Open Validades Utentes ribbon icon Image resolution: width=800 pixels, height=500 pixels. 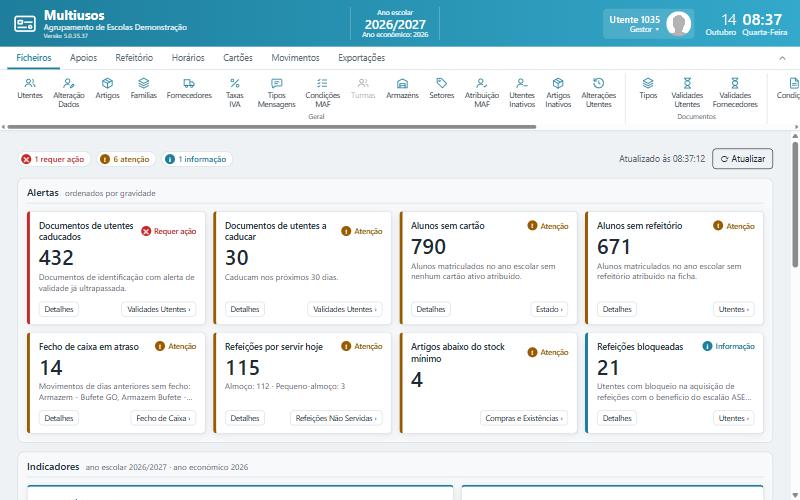[687, 92]
